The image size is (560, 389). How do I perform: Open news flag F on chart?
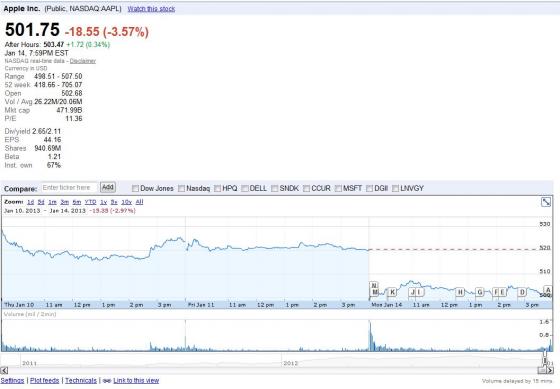point(496,292)
